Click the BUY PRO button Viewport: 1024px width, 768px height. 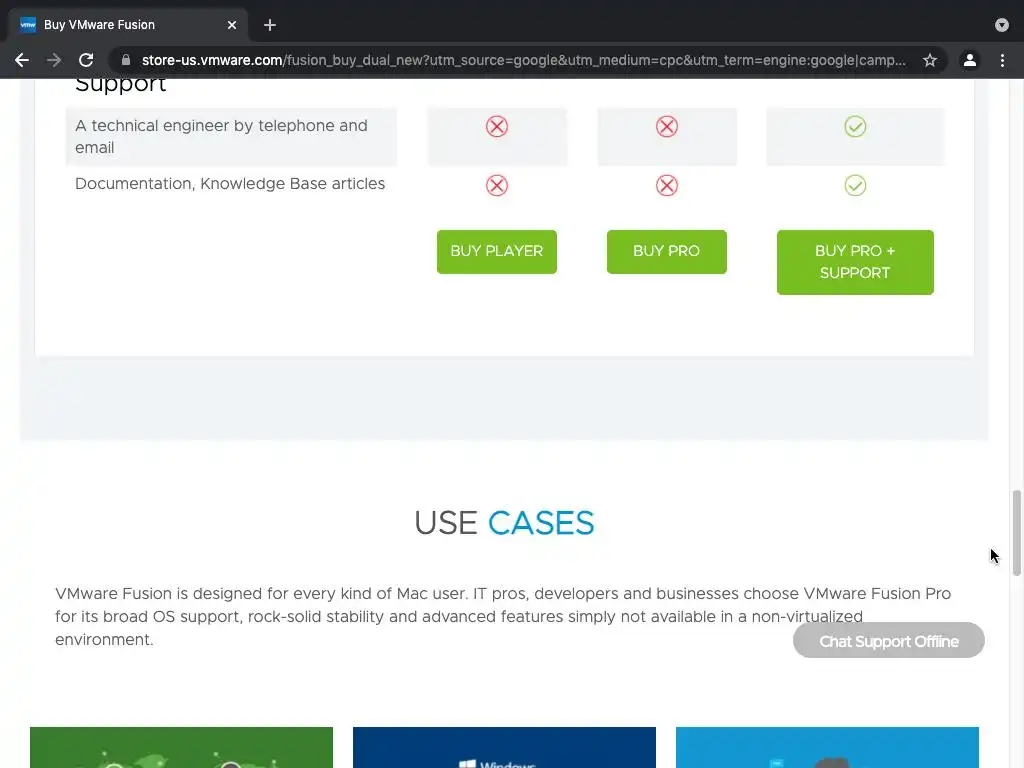point(667,251)
